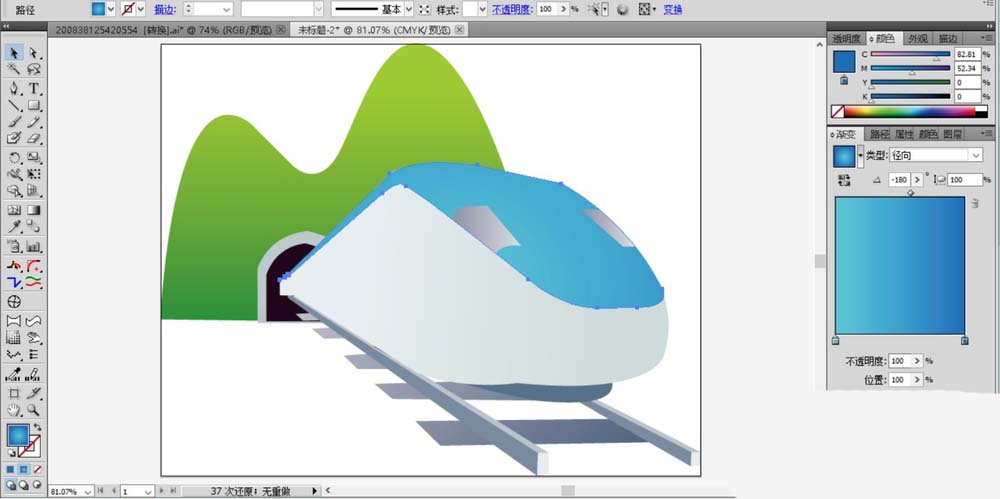Select the Selection arrow tool

tap(14, 52)
